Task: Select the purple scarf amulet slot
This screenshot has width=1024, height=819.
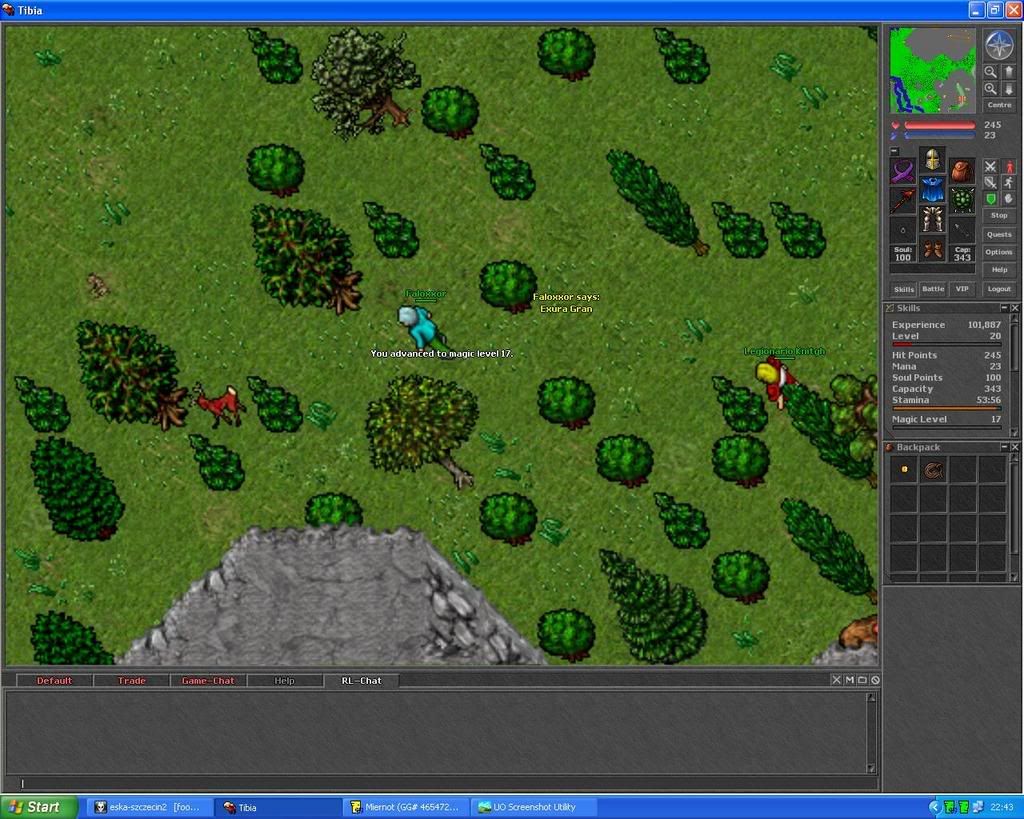Action: tap(903, 172)
